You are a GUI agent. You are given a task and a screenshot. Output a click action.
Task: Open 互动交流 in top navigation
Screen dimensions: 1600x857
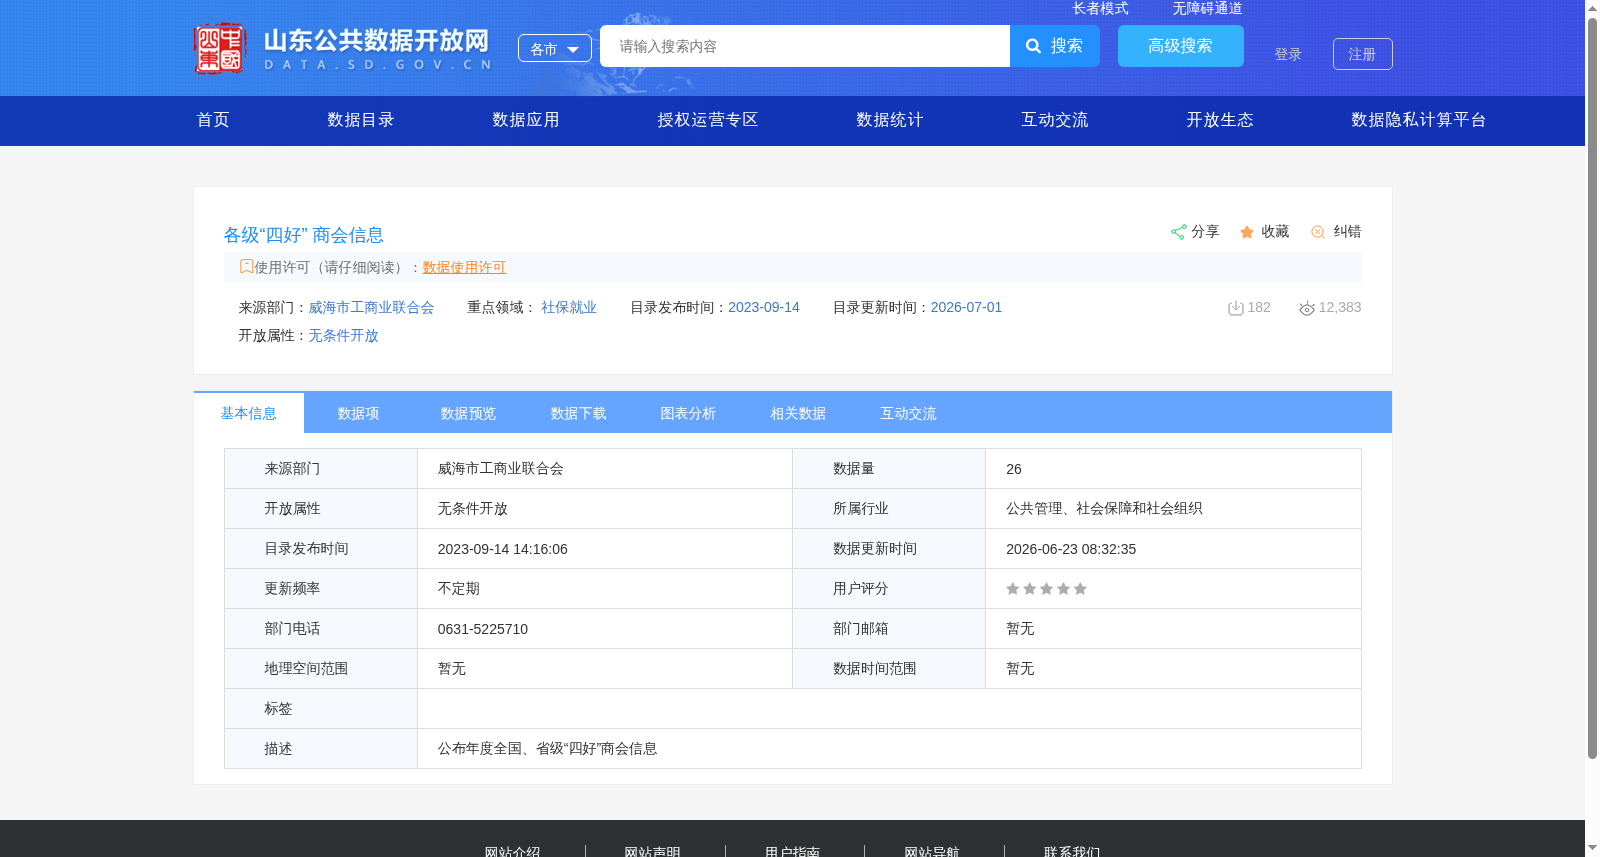click(x=1055, y=120)
